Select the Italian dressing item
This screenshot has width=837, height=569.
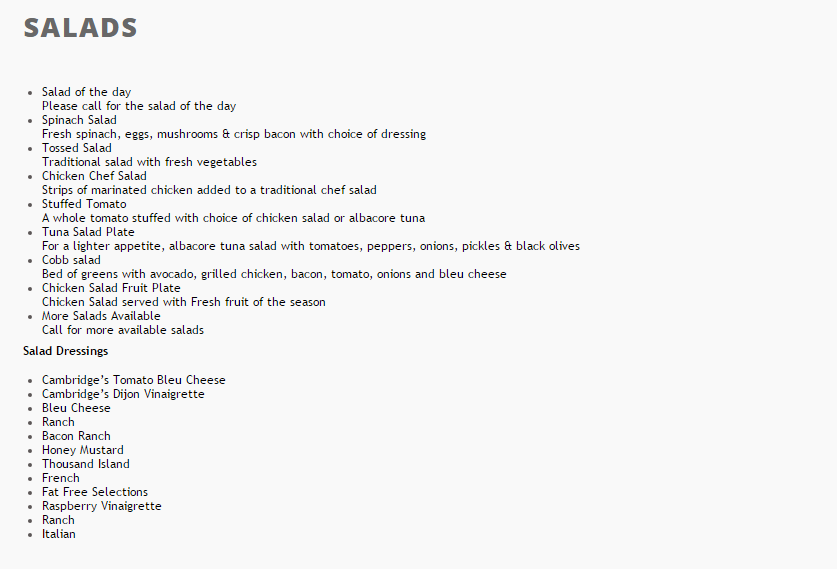click(x=59, y=534)
